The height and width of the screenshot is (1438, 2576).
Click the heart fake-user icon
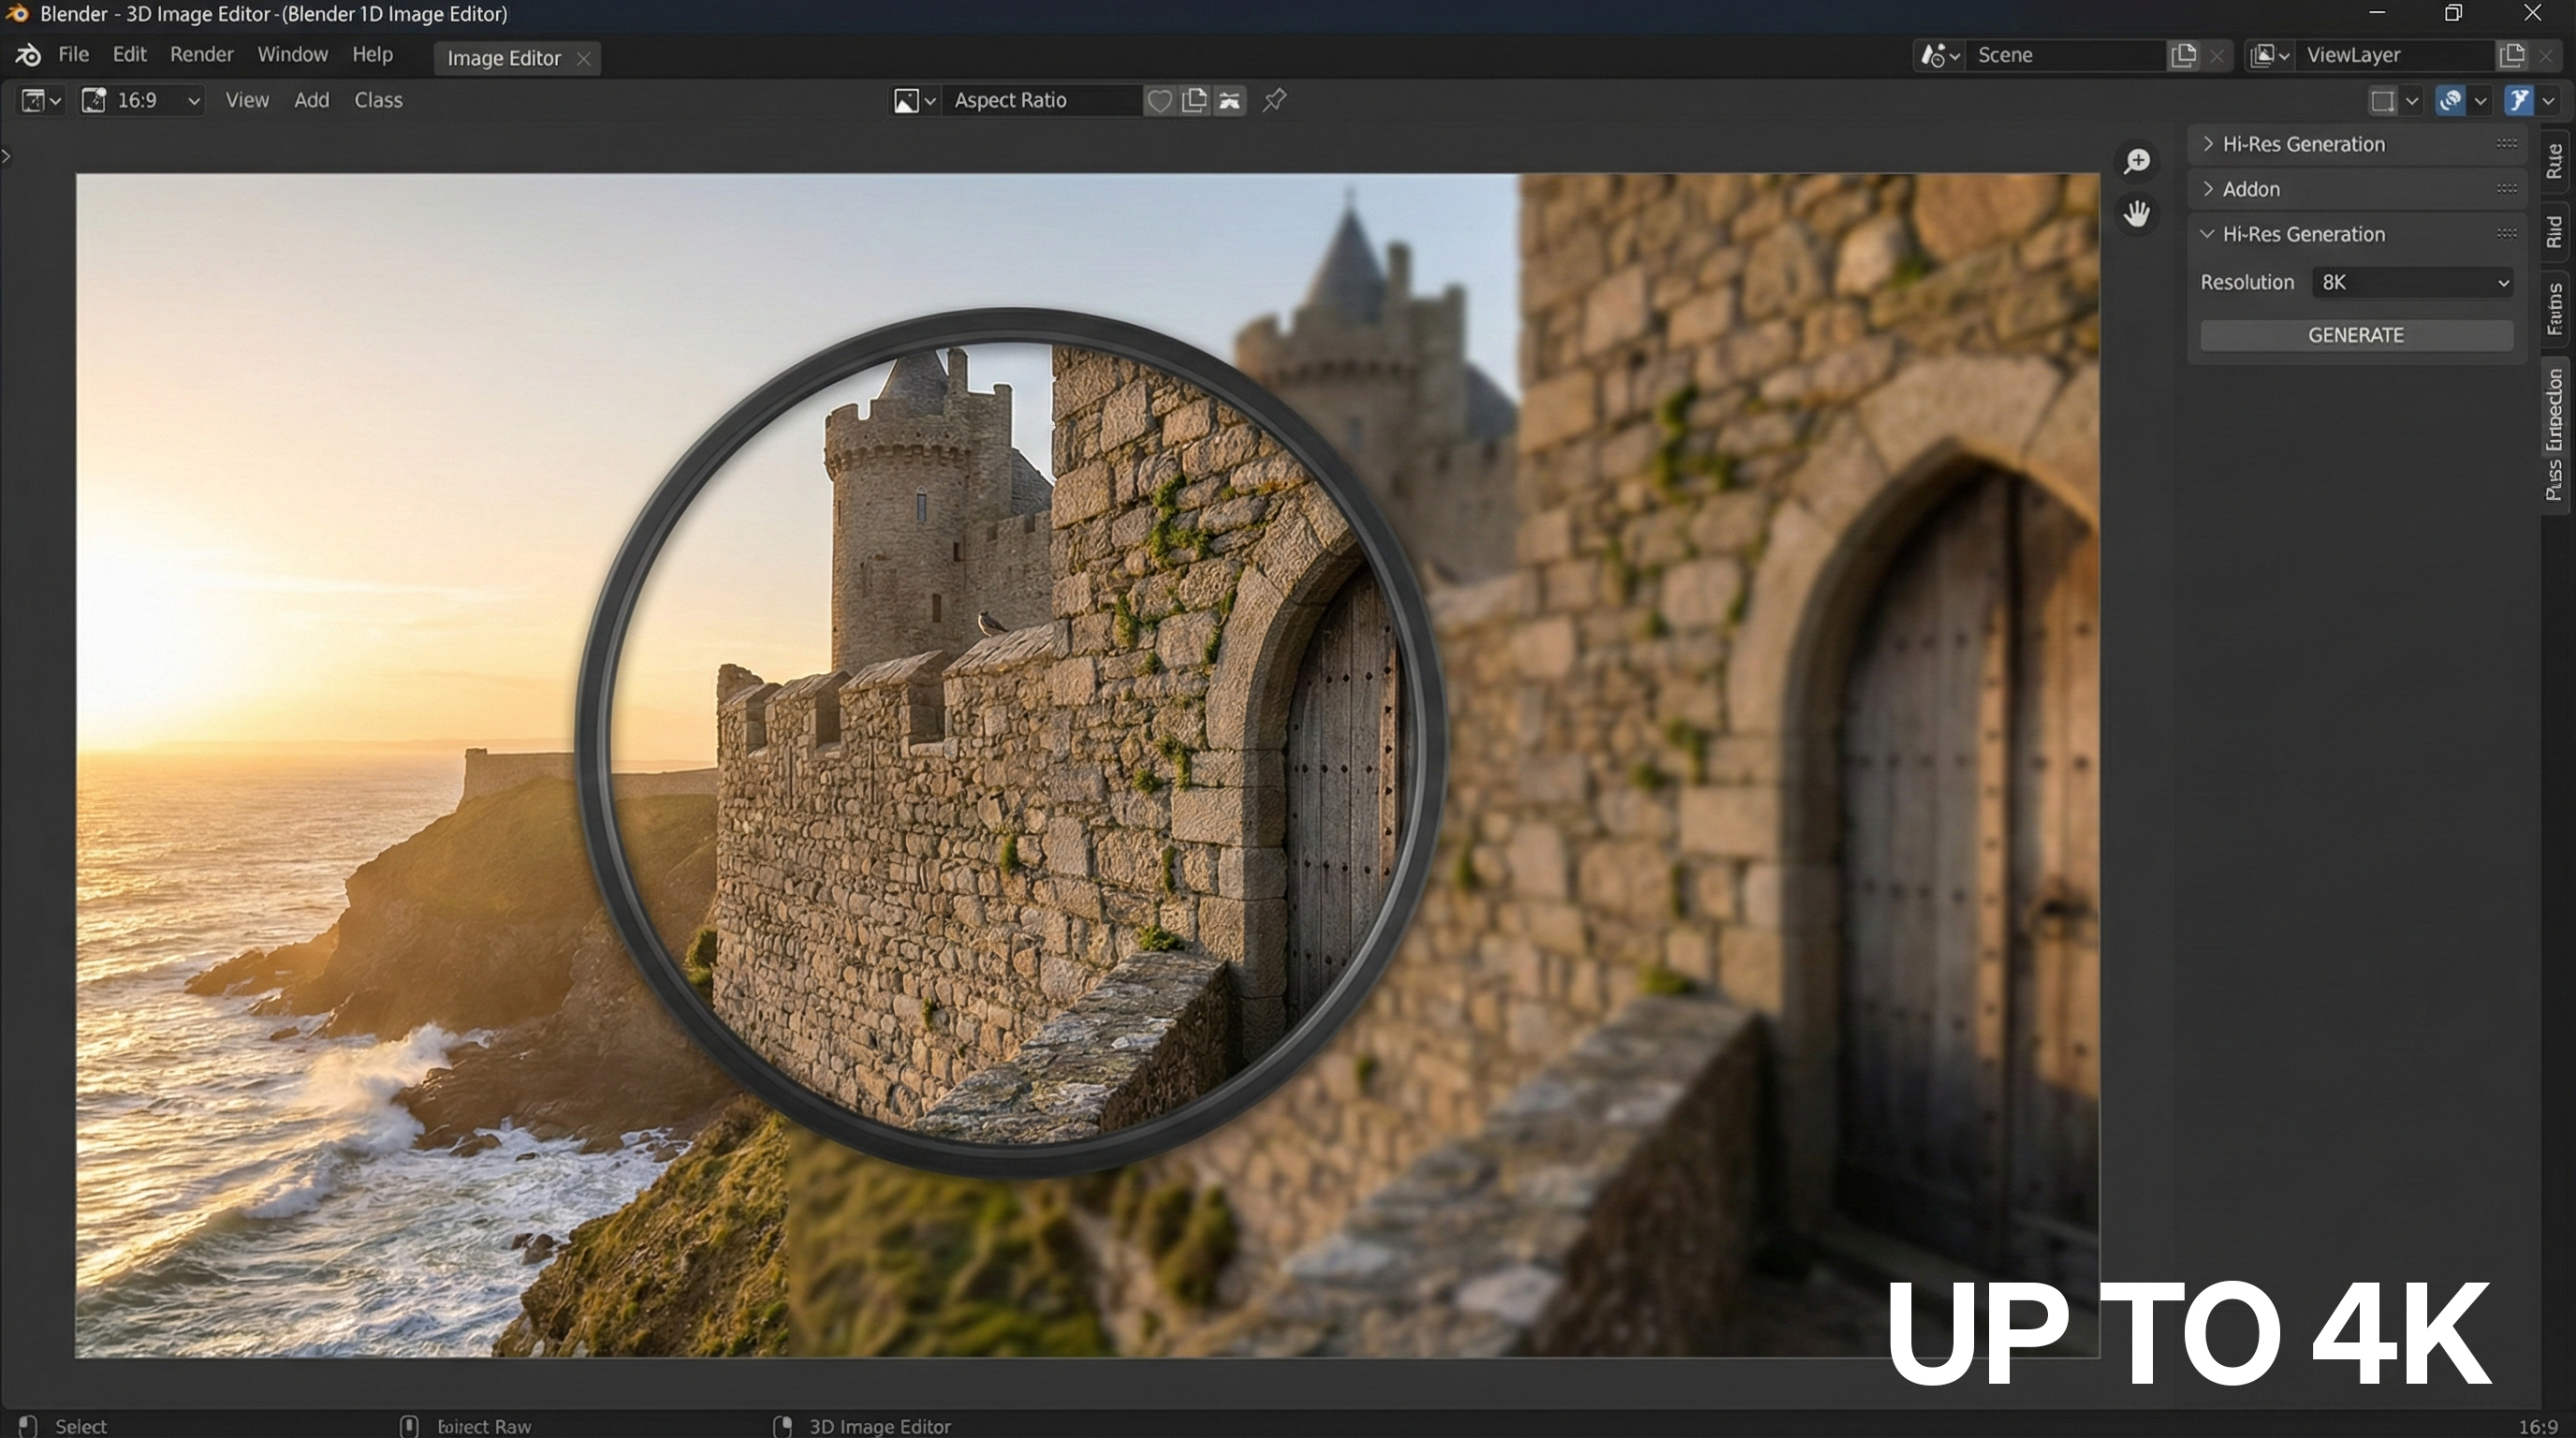[x=1159, y=101]
